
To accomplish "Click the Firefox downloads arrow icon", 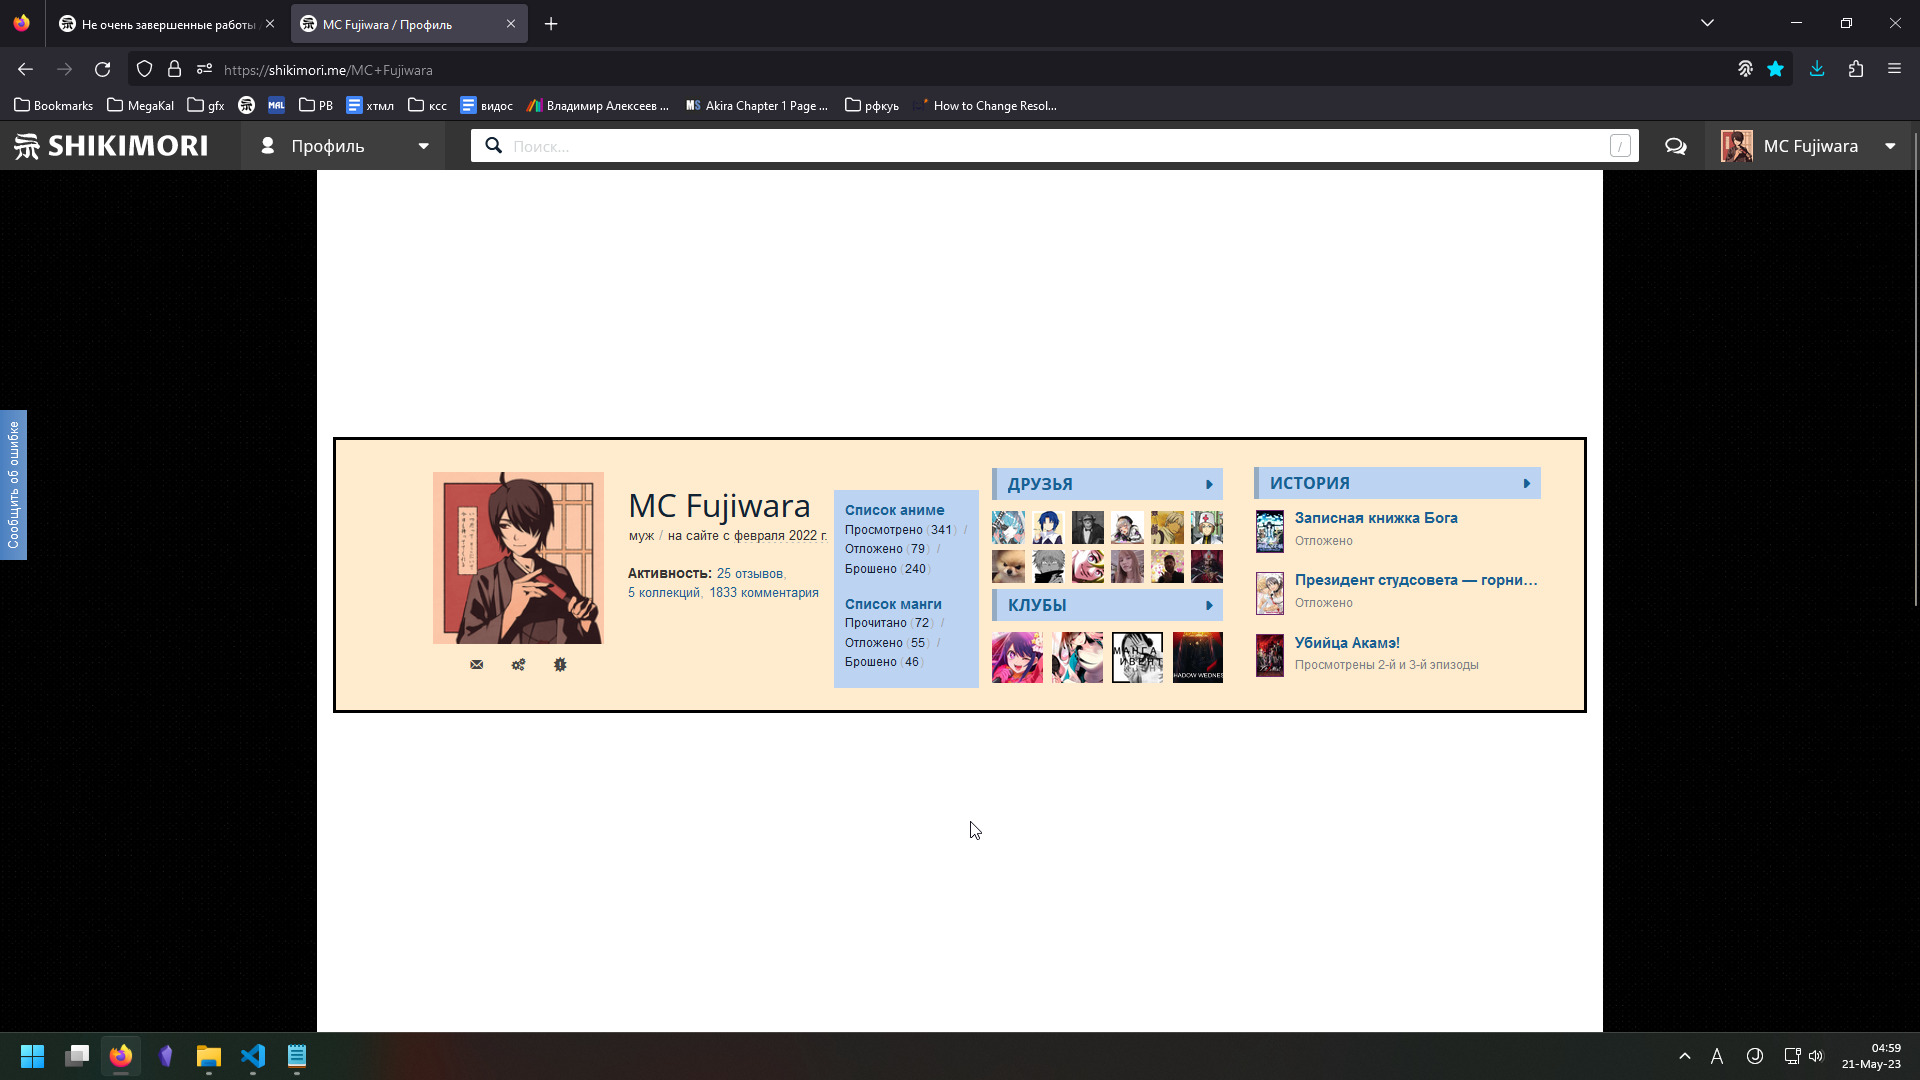I will [x=1817, y=69].
